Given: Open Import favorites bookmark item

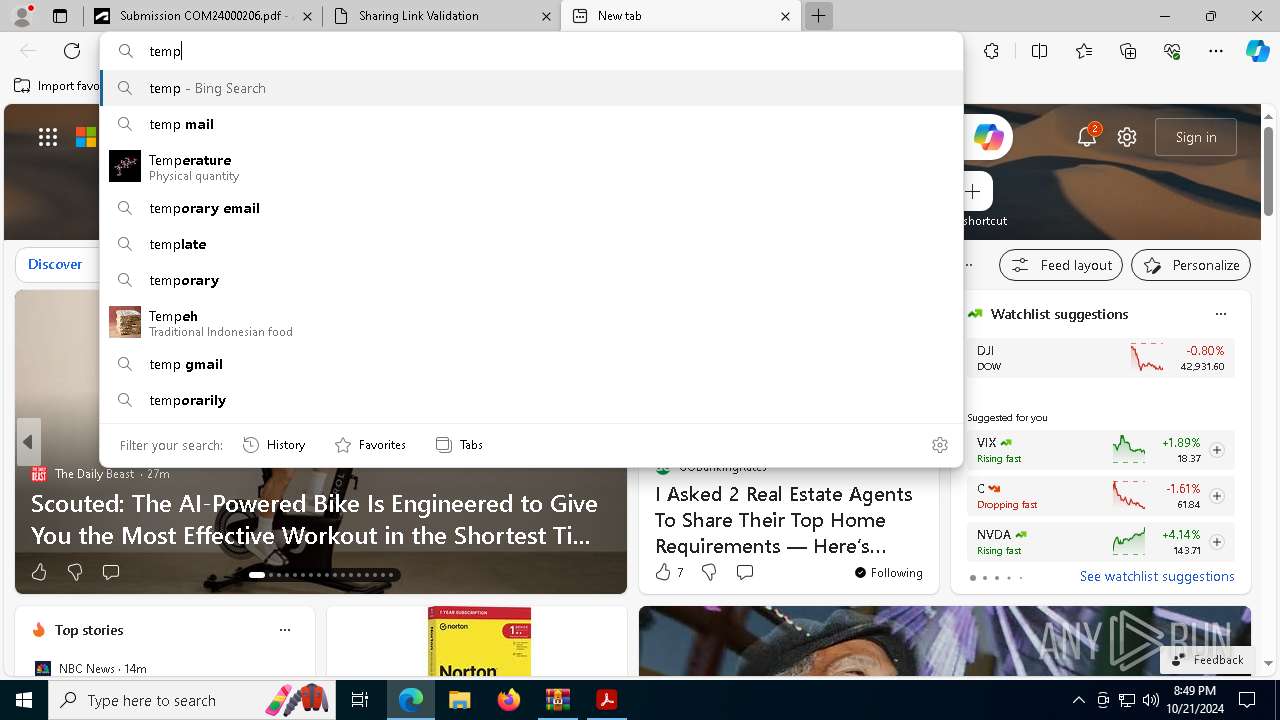Looking at the screenshot, I should pos(56,86).
